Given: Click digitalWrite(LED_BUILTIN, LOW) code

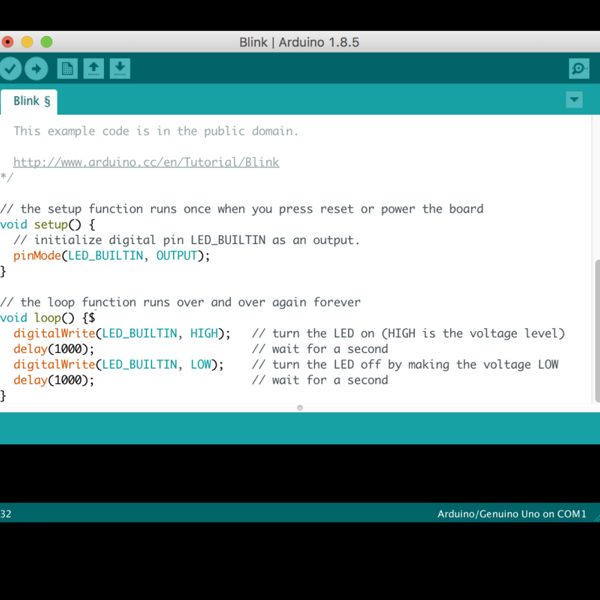Looking at the screenshot, I should coord(119,364).
